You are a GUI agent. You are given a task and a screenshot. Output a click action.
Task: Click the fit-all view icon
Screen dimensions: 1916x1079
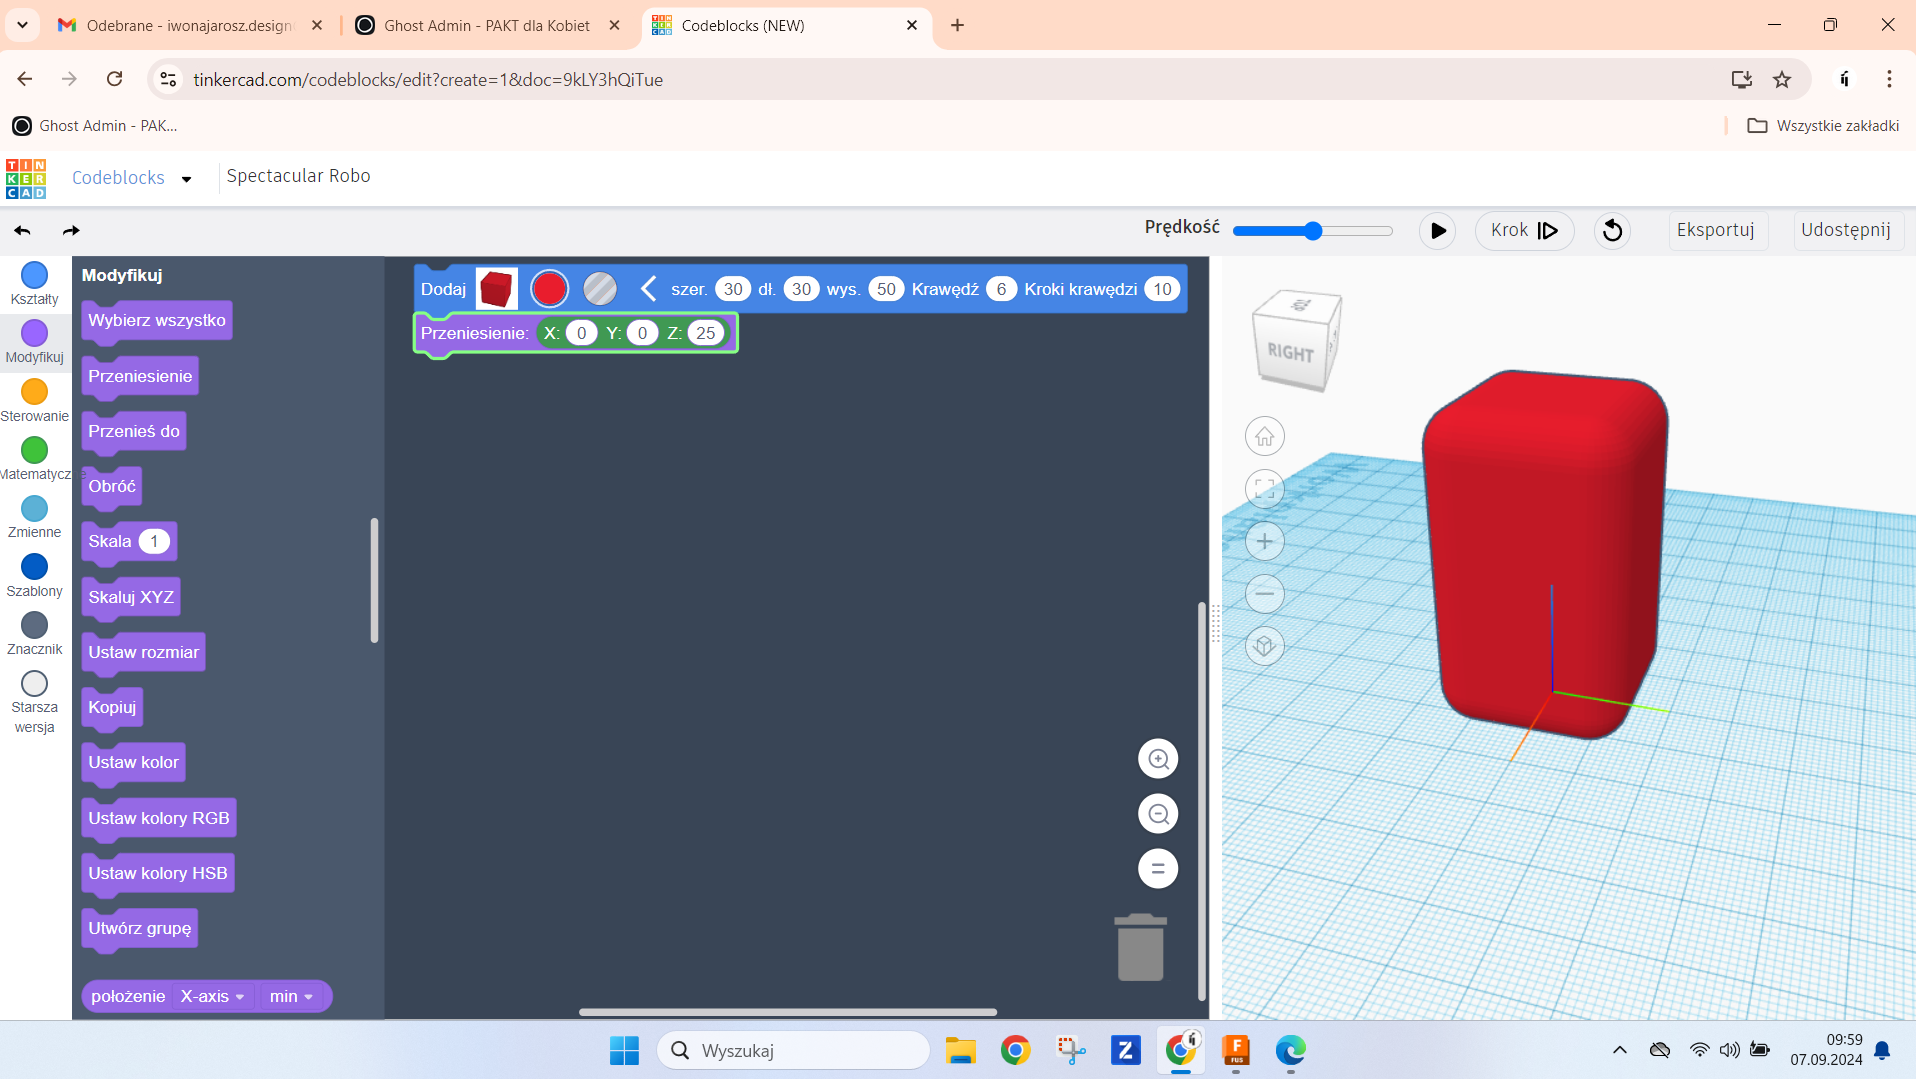1264,489
